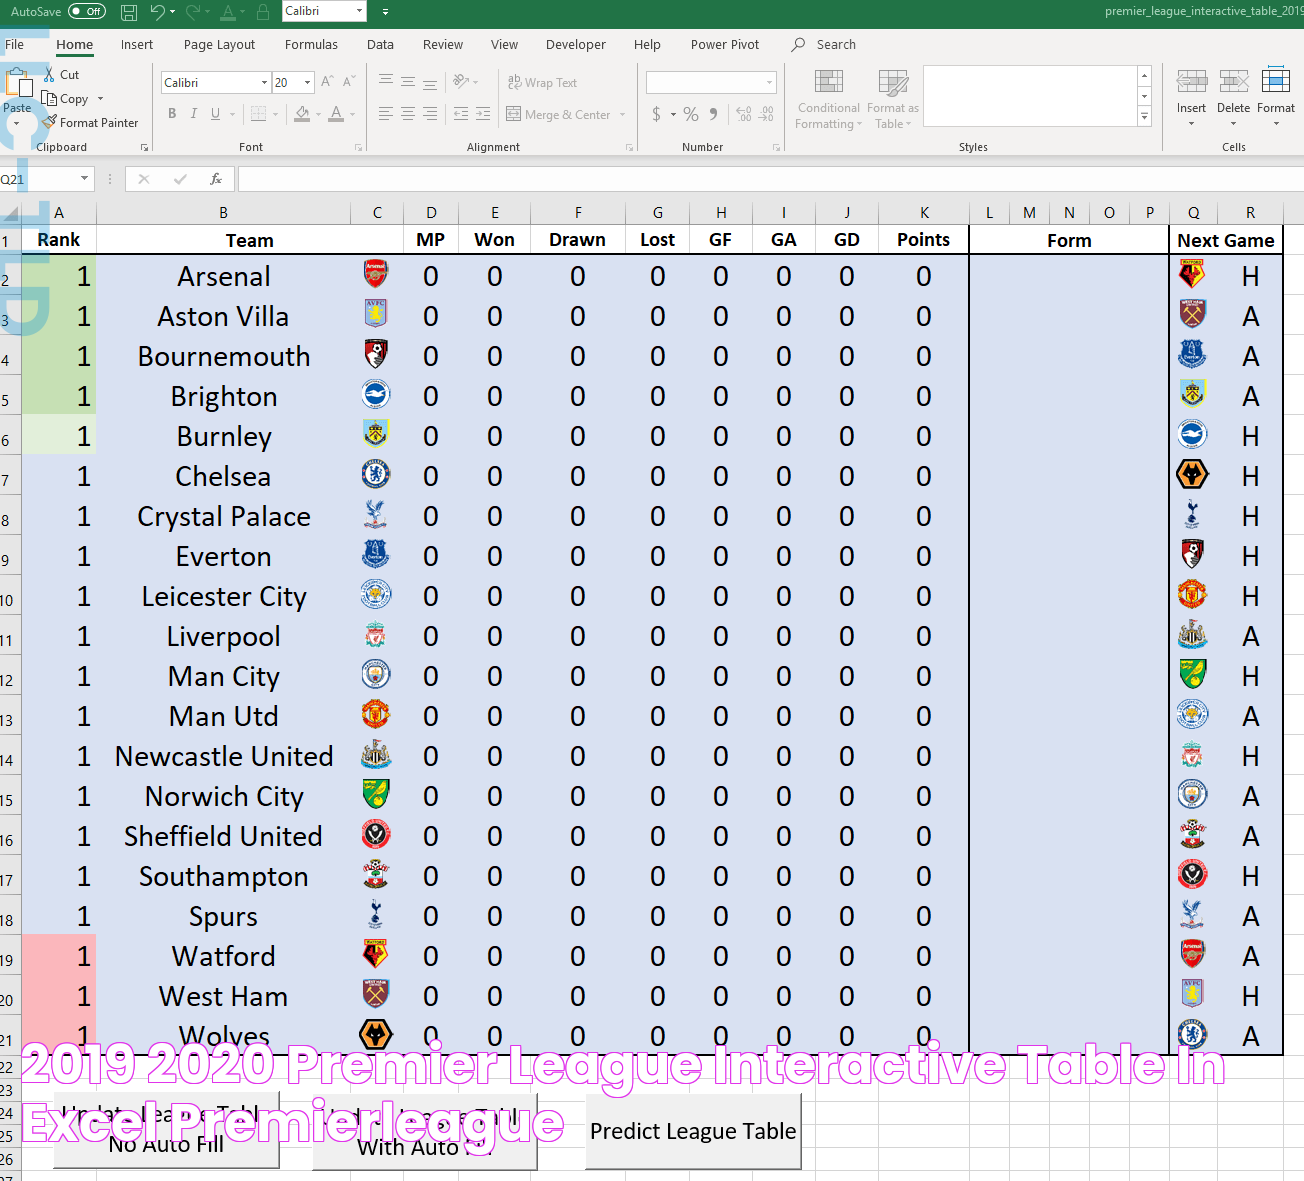
Task: Click the Liverpool team name cell
Action: [x=224, y=636]
